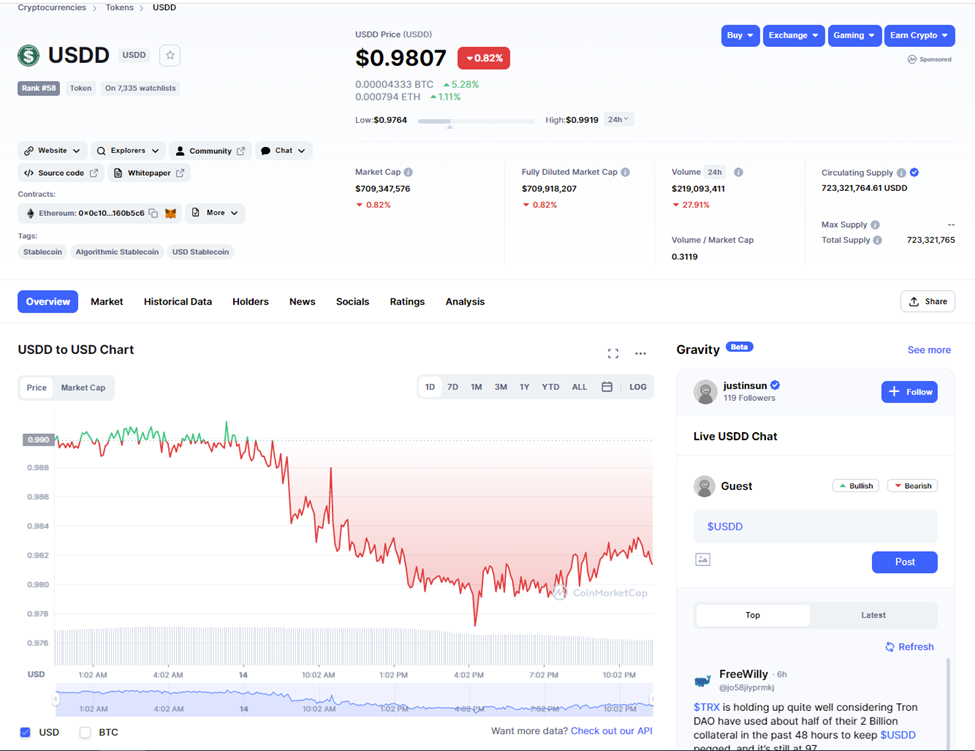Add contract to MetaMask via fox icon
The width and height of the screenshot is (975, 751).
[172, 212]
